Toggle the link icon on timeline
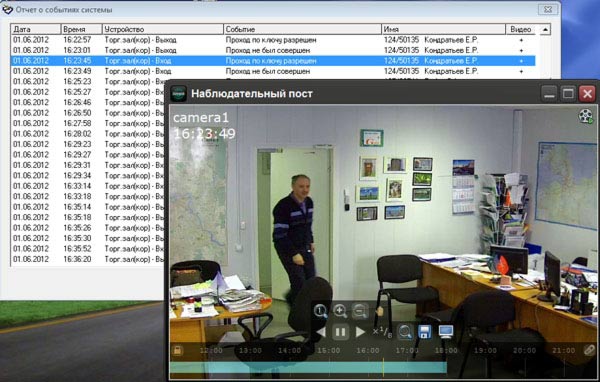The image size is (600, 382). pyautogui.click(x=589, y=350)
